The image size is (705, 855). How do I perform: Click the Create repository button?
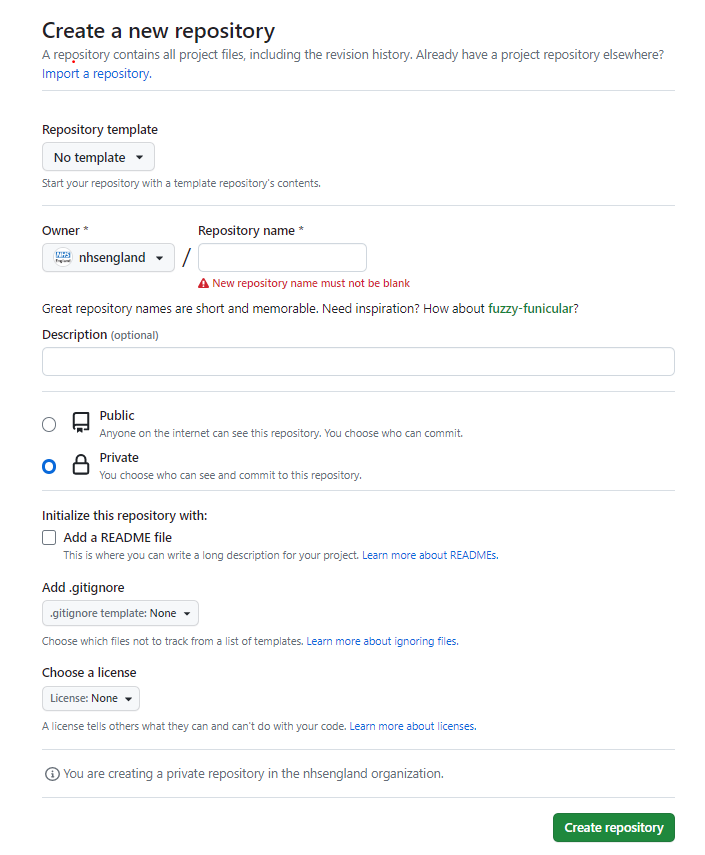pos(614,828)
